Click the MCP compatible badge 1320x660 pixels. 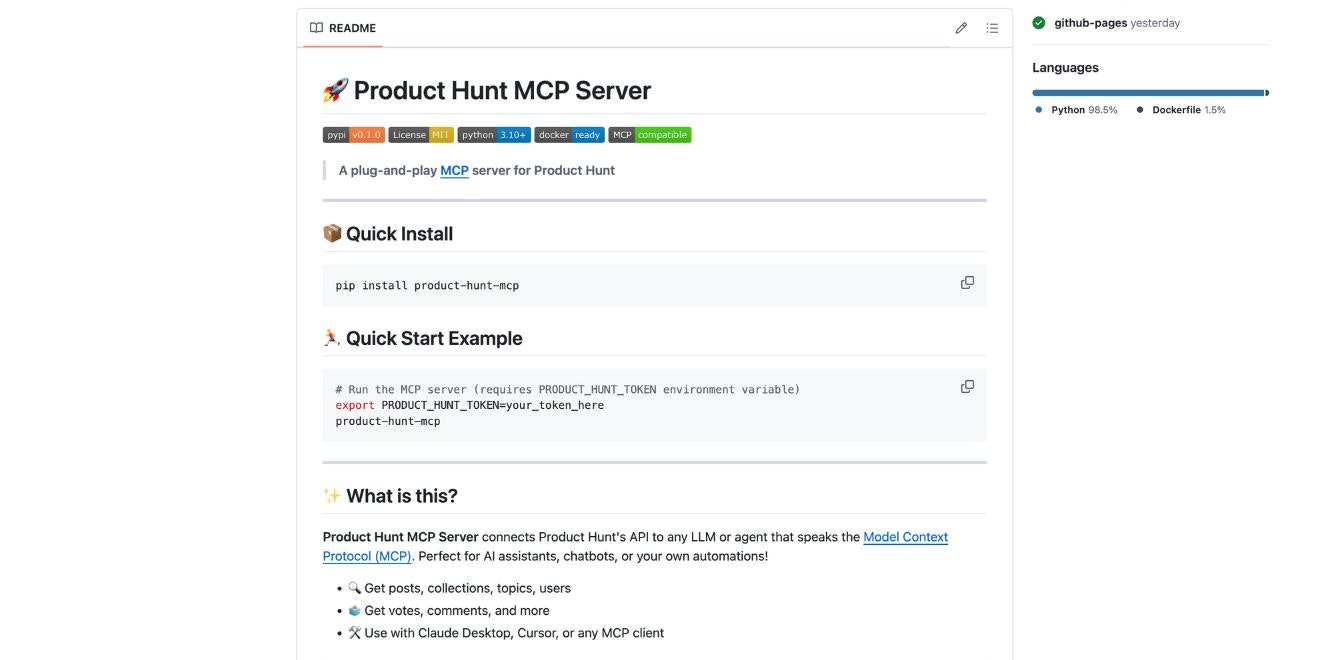pos(651,134)
